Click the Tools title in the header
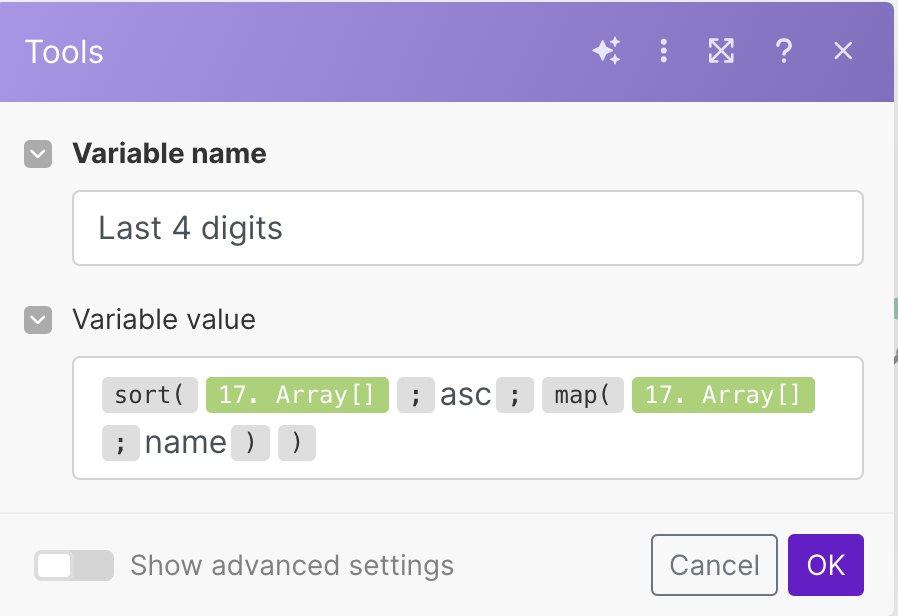The height and width of the screenshot is (616, 898). pyautogui.click(x=64, y=52)
